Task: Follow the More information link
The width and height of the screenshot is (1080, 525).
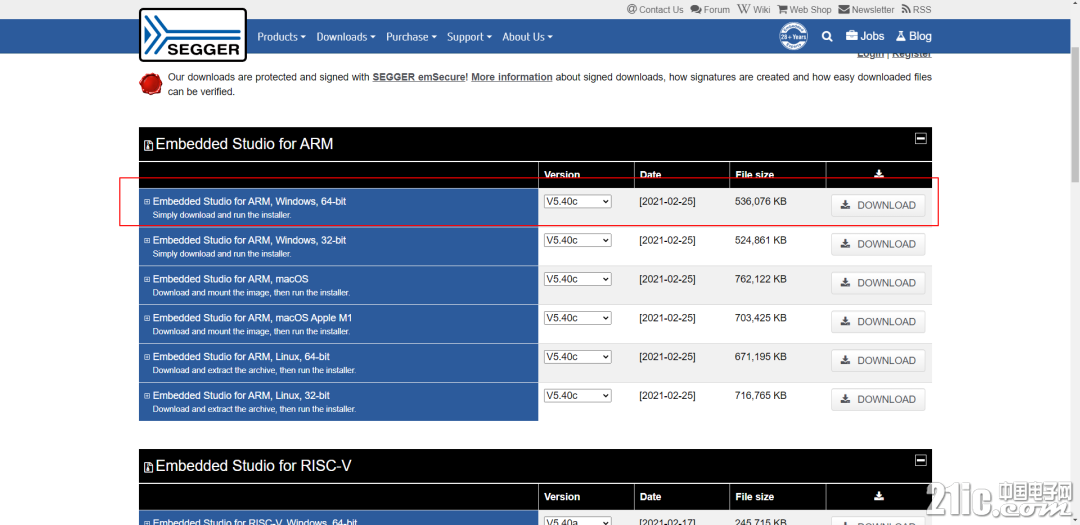Action: point(512,77)
